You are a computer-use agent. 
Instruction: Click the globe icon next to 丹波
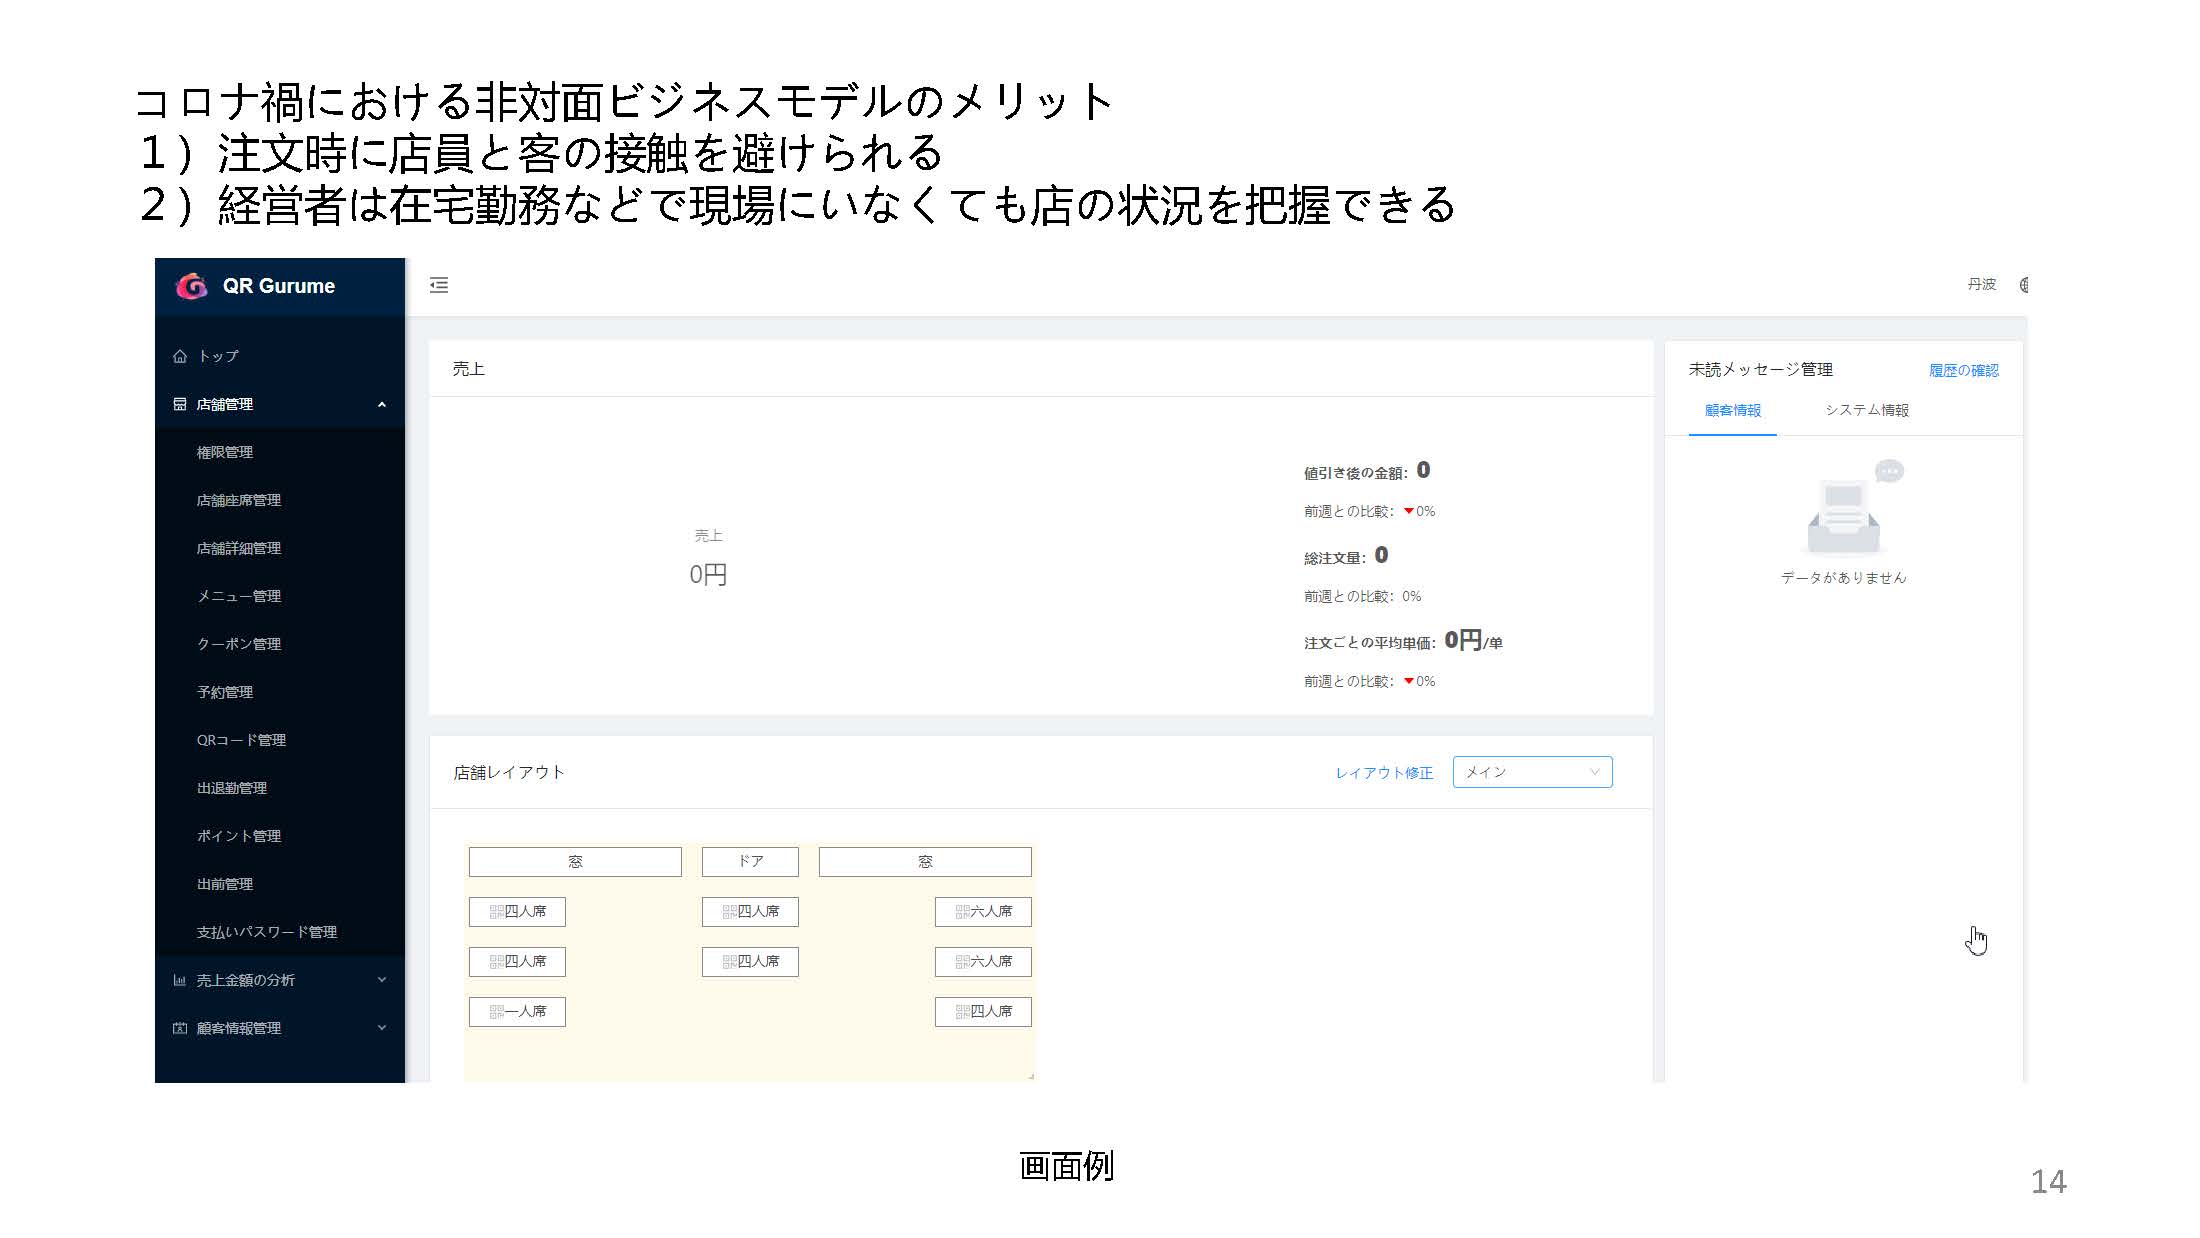pyautogui.click(x=2022, y=285)
